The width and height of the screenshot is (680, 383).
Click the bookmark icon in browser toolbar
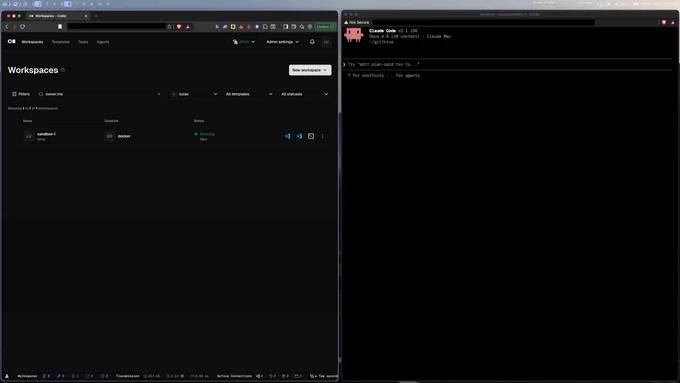pos(60,26)
